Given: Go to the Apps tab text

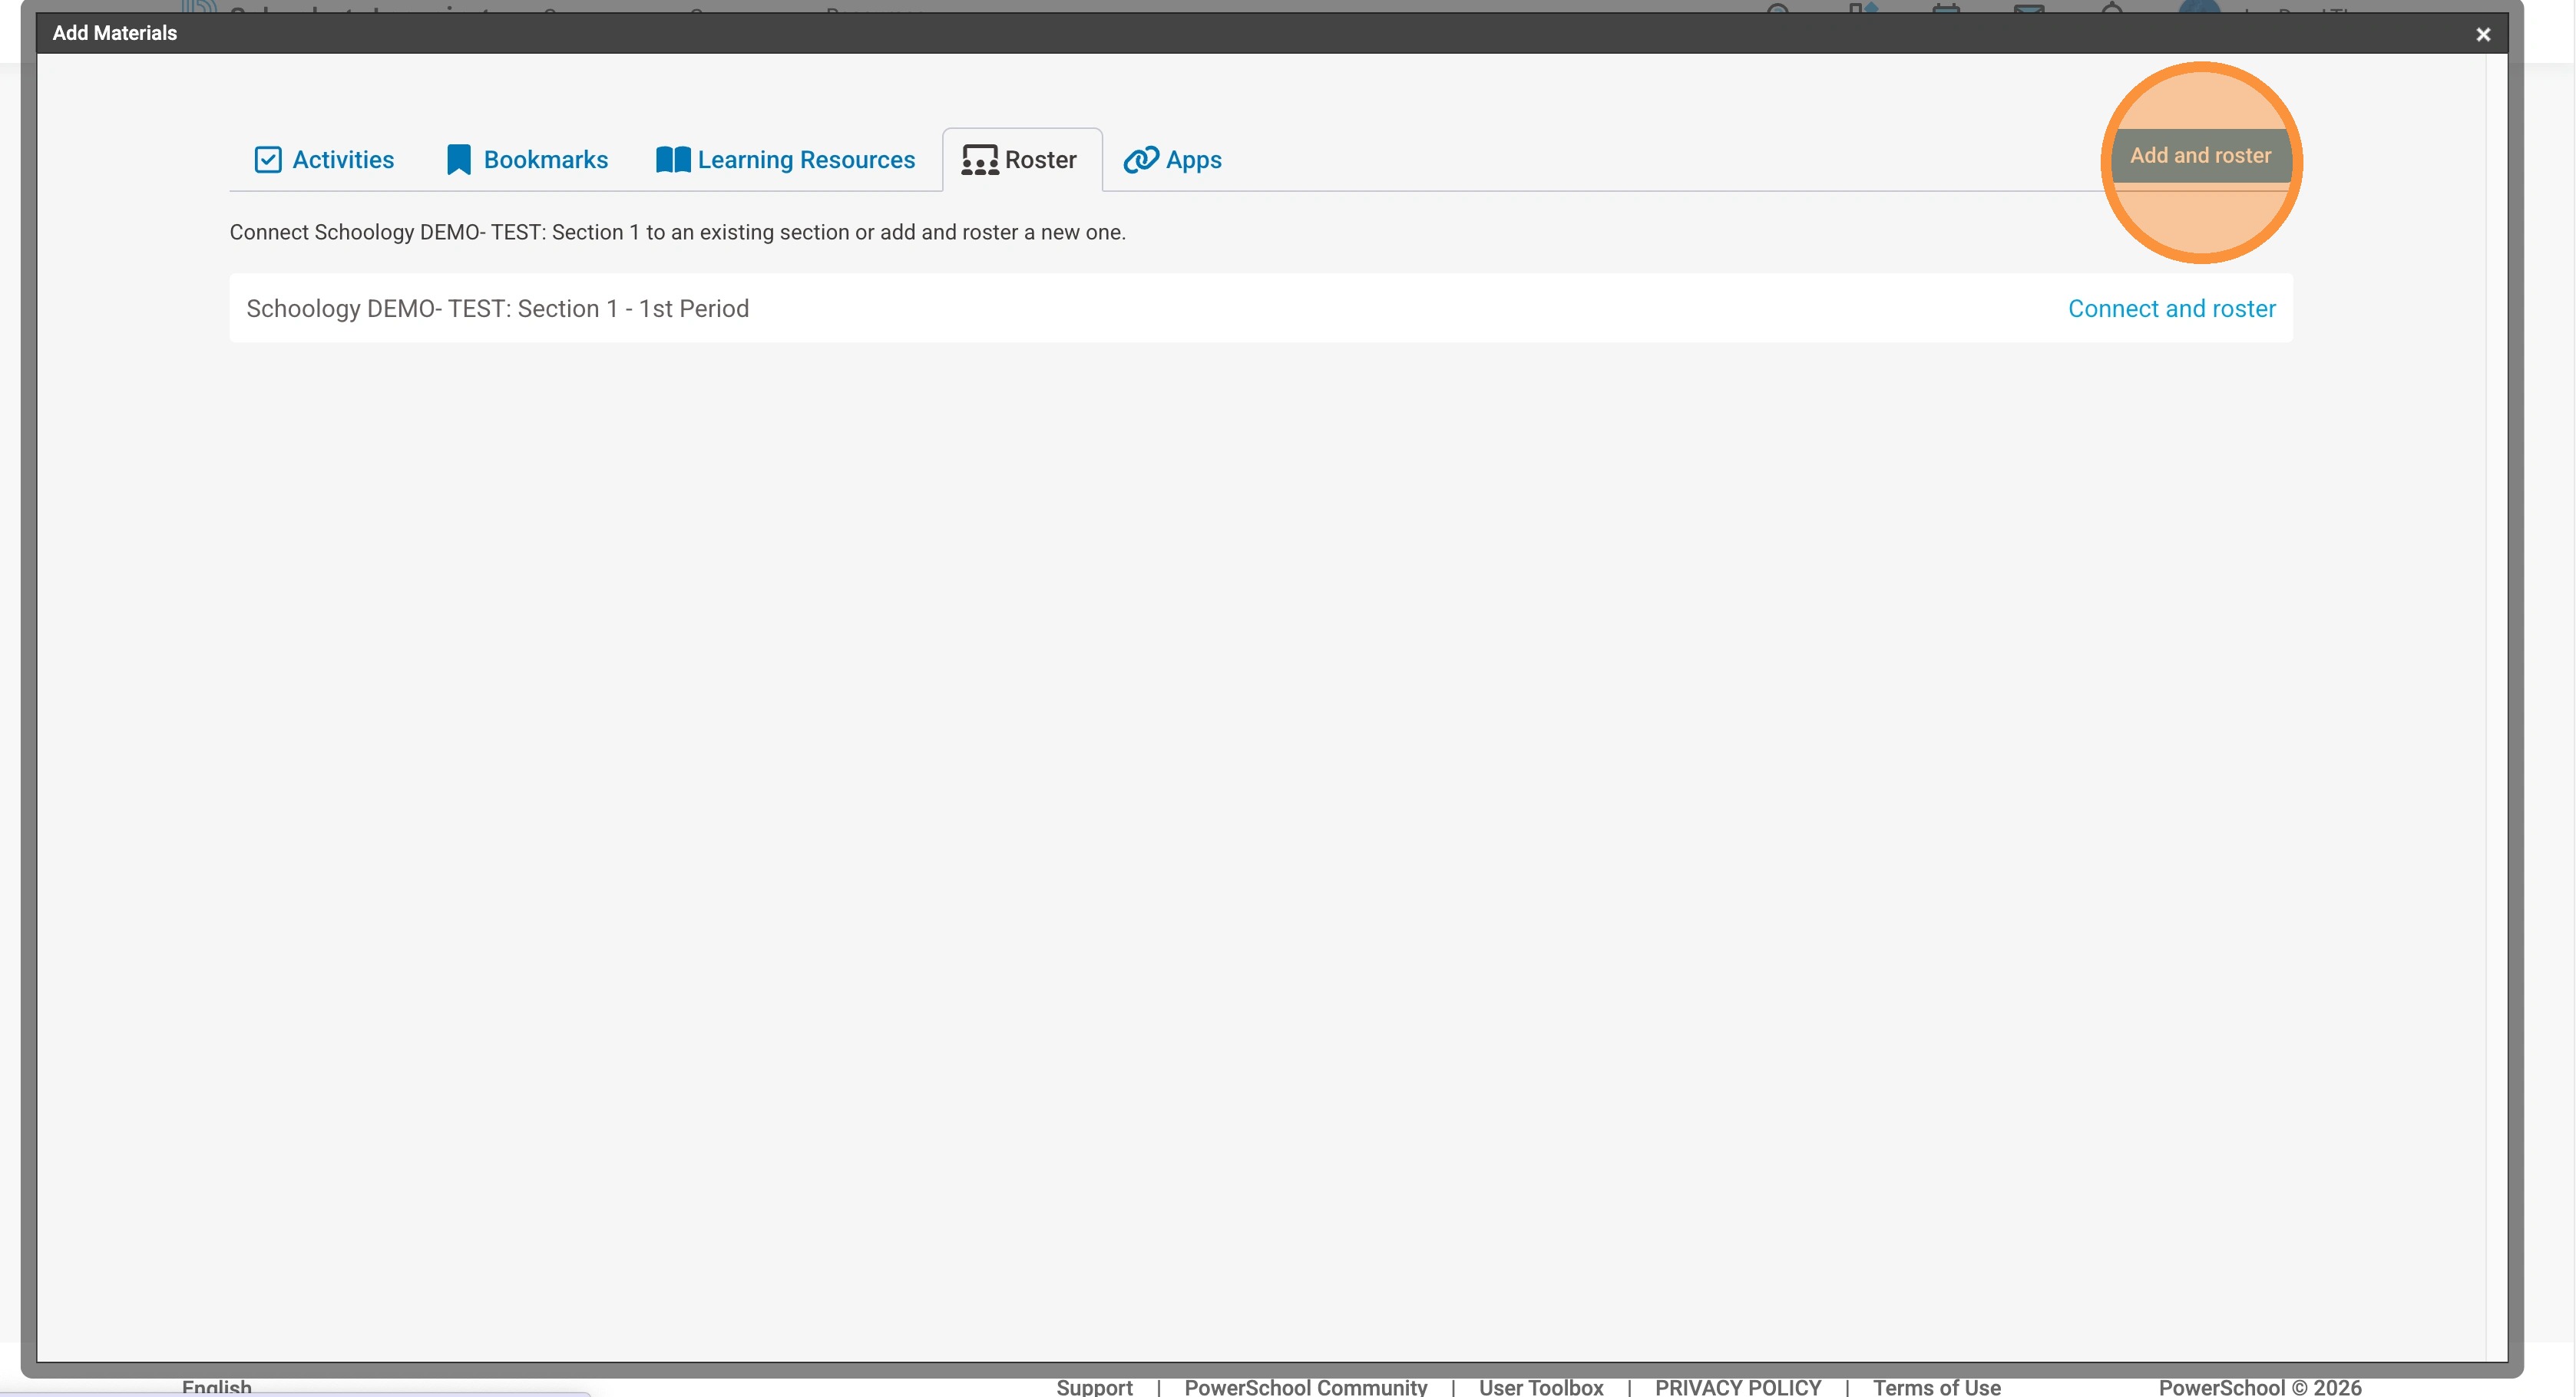Looking at the screenshot, I should click(1193, 160).
